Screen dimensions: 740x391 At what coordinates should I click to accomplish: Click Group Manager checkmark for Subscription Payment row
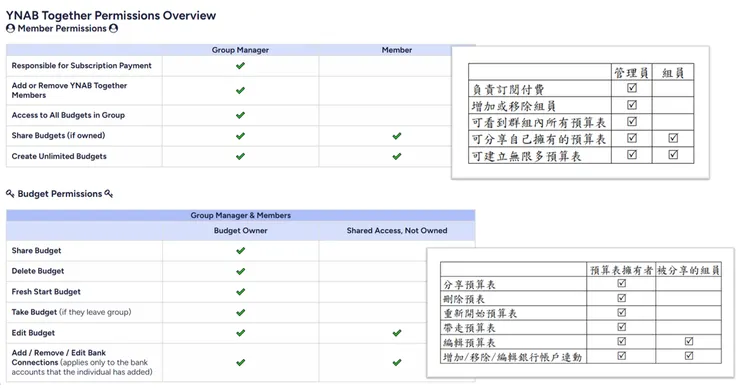click(240, 66)
